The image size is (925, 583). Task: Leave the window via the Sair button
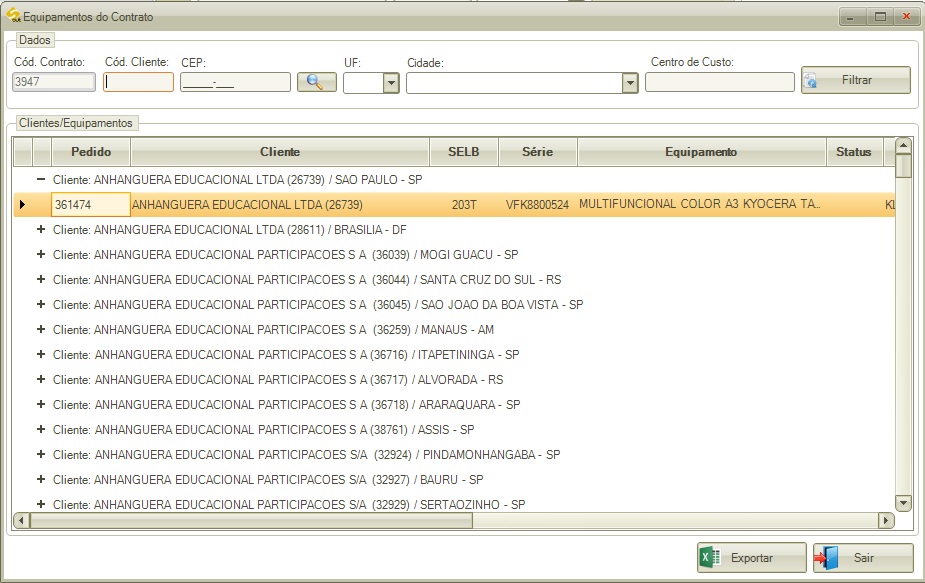(x=863, y=558)
